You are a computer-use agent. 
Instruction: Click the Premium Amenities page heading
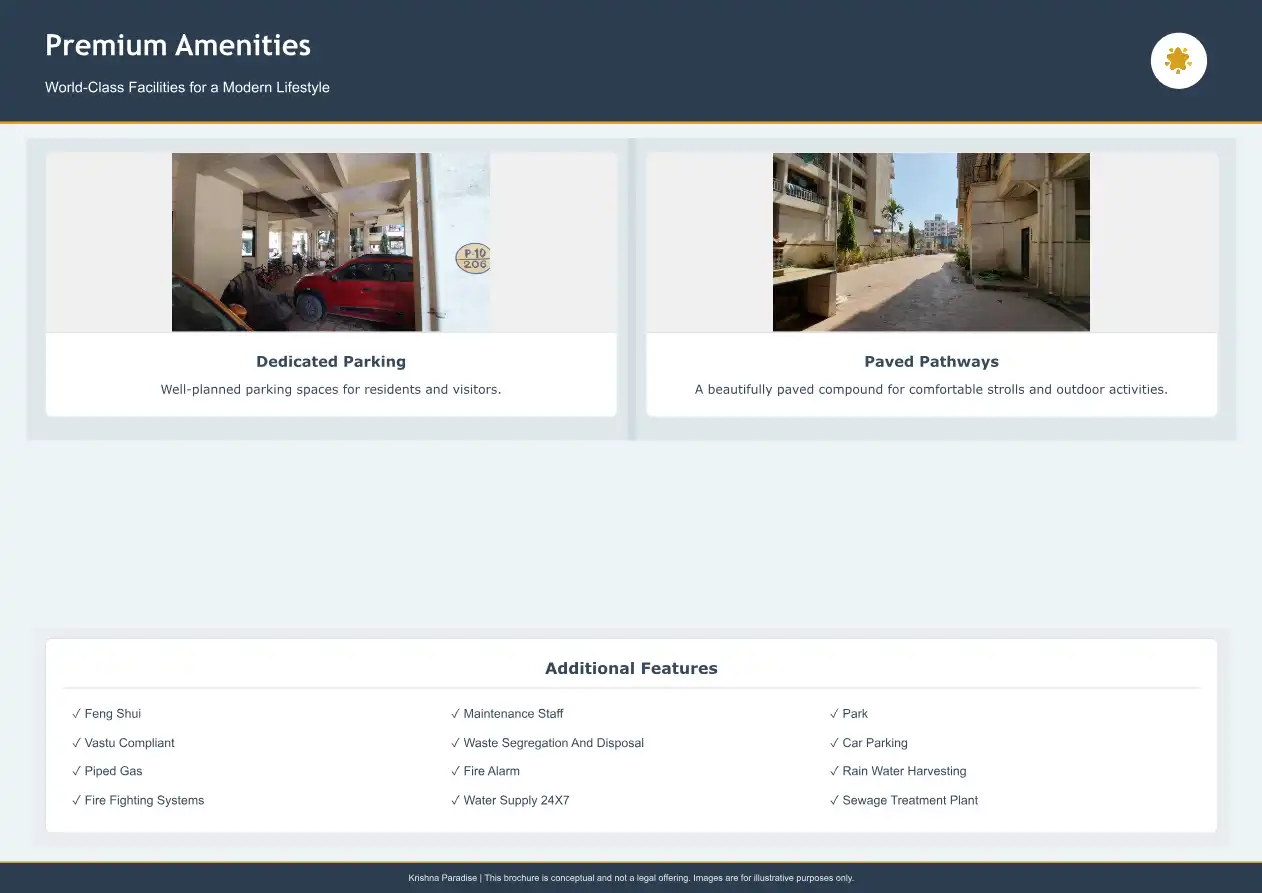tap(178, 45)
